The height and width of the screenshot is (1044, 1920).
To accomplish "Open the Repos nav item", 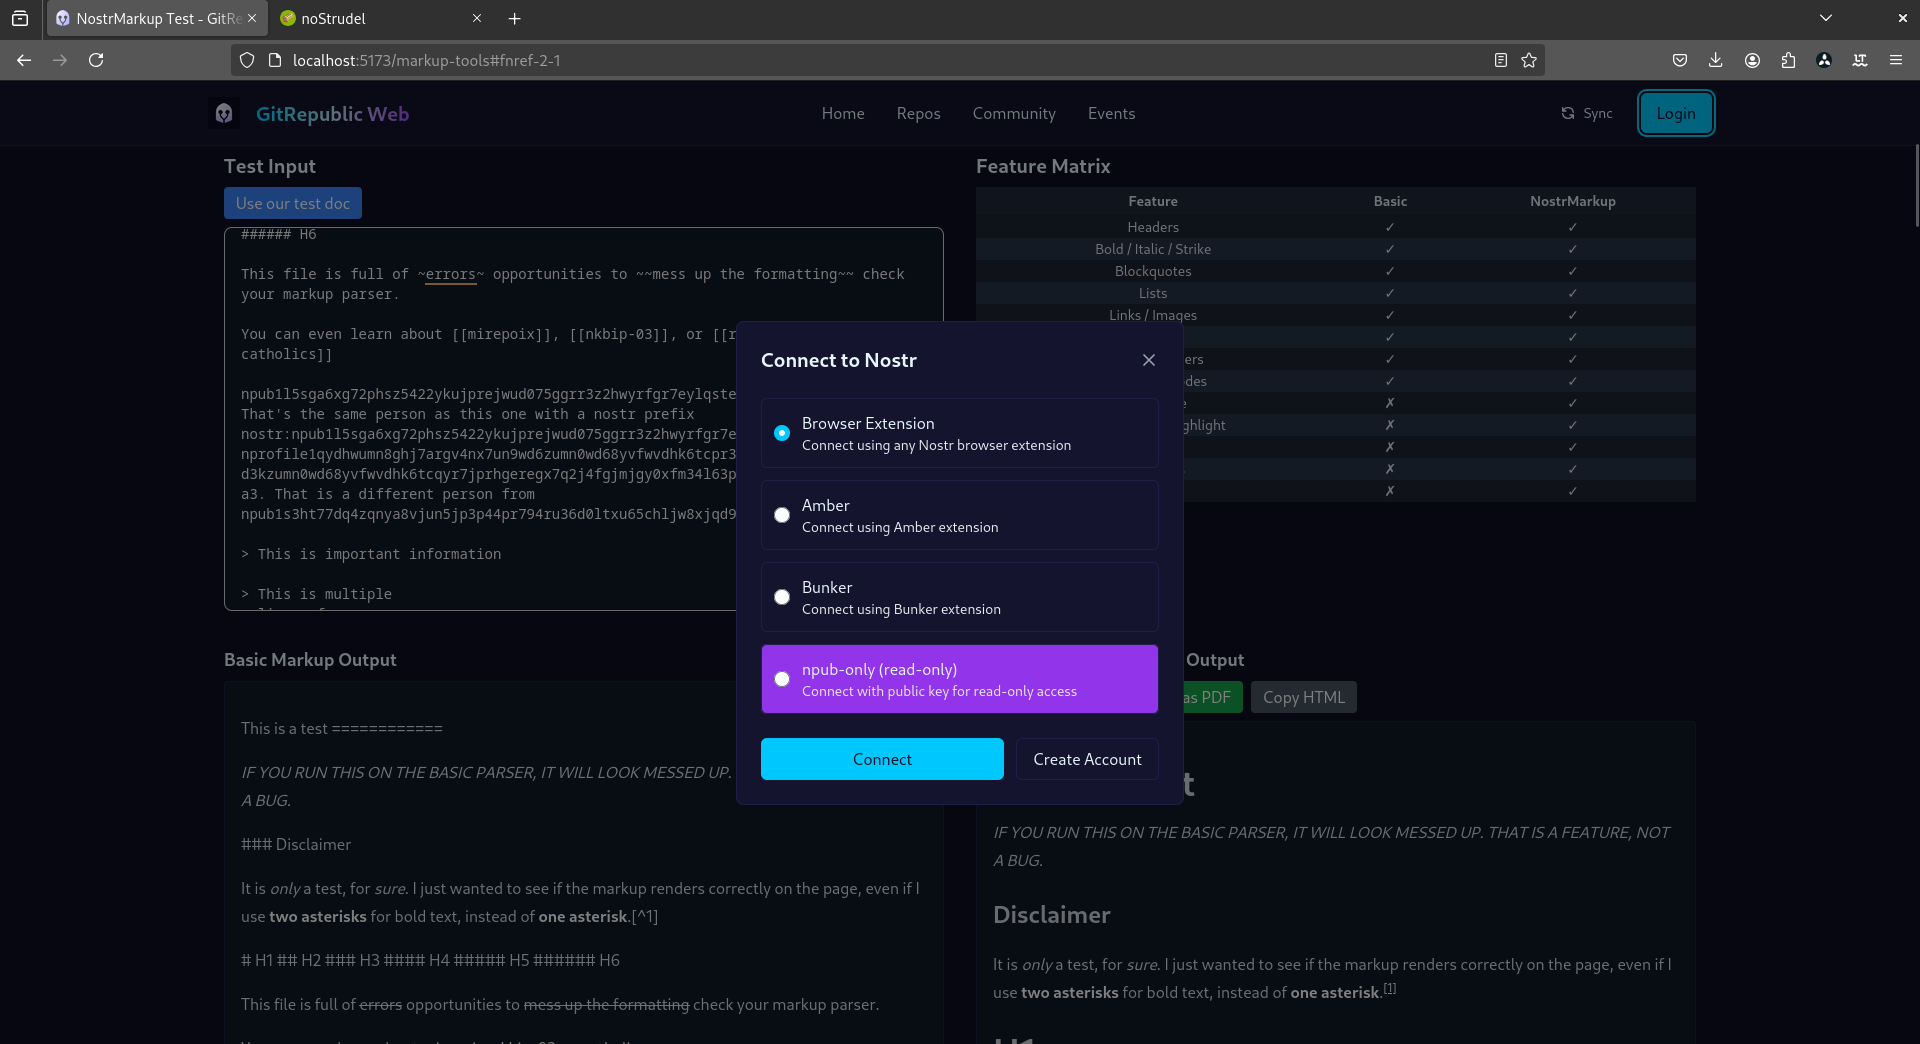I will pyautogui.click(x=918, y=113).
